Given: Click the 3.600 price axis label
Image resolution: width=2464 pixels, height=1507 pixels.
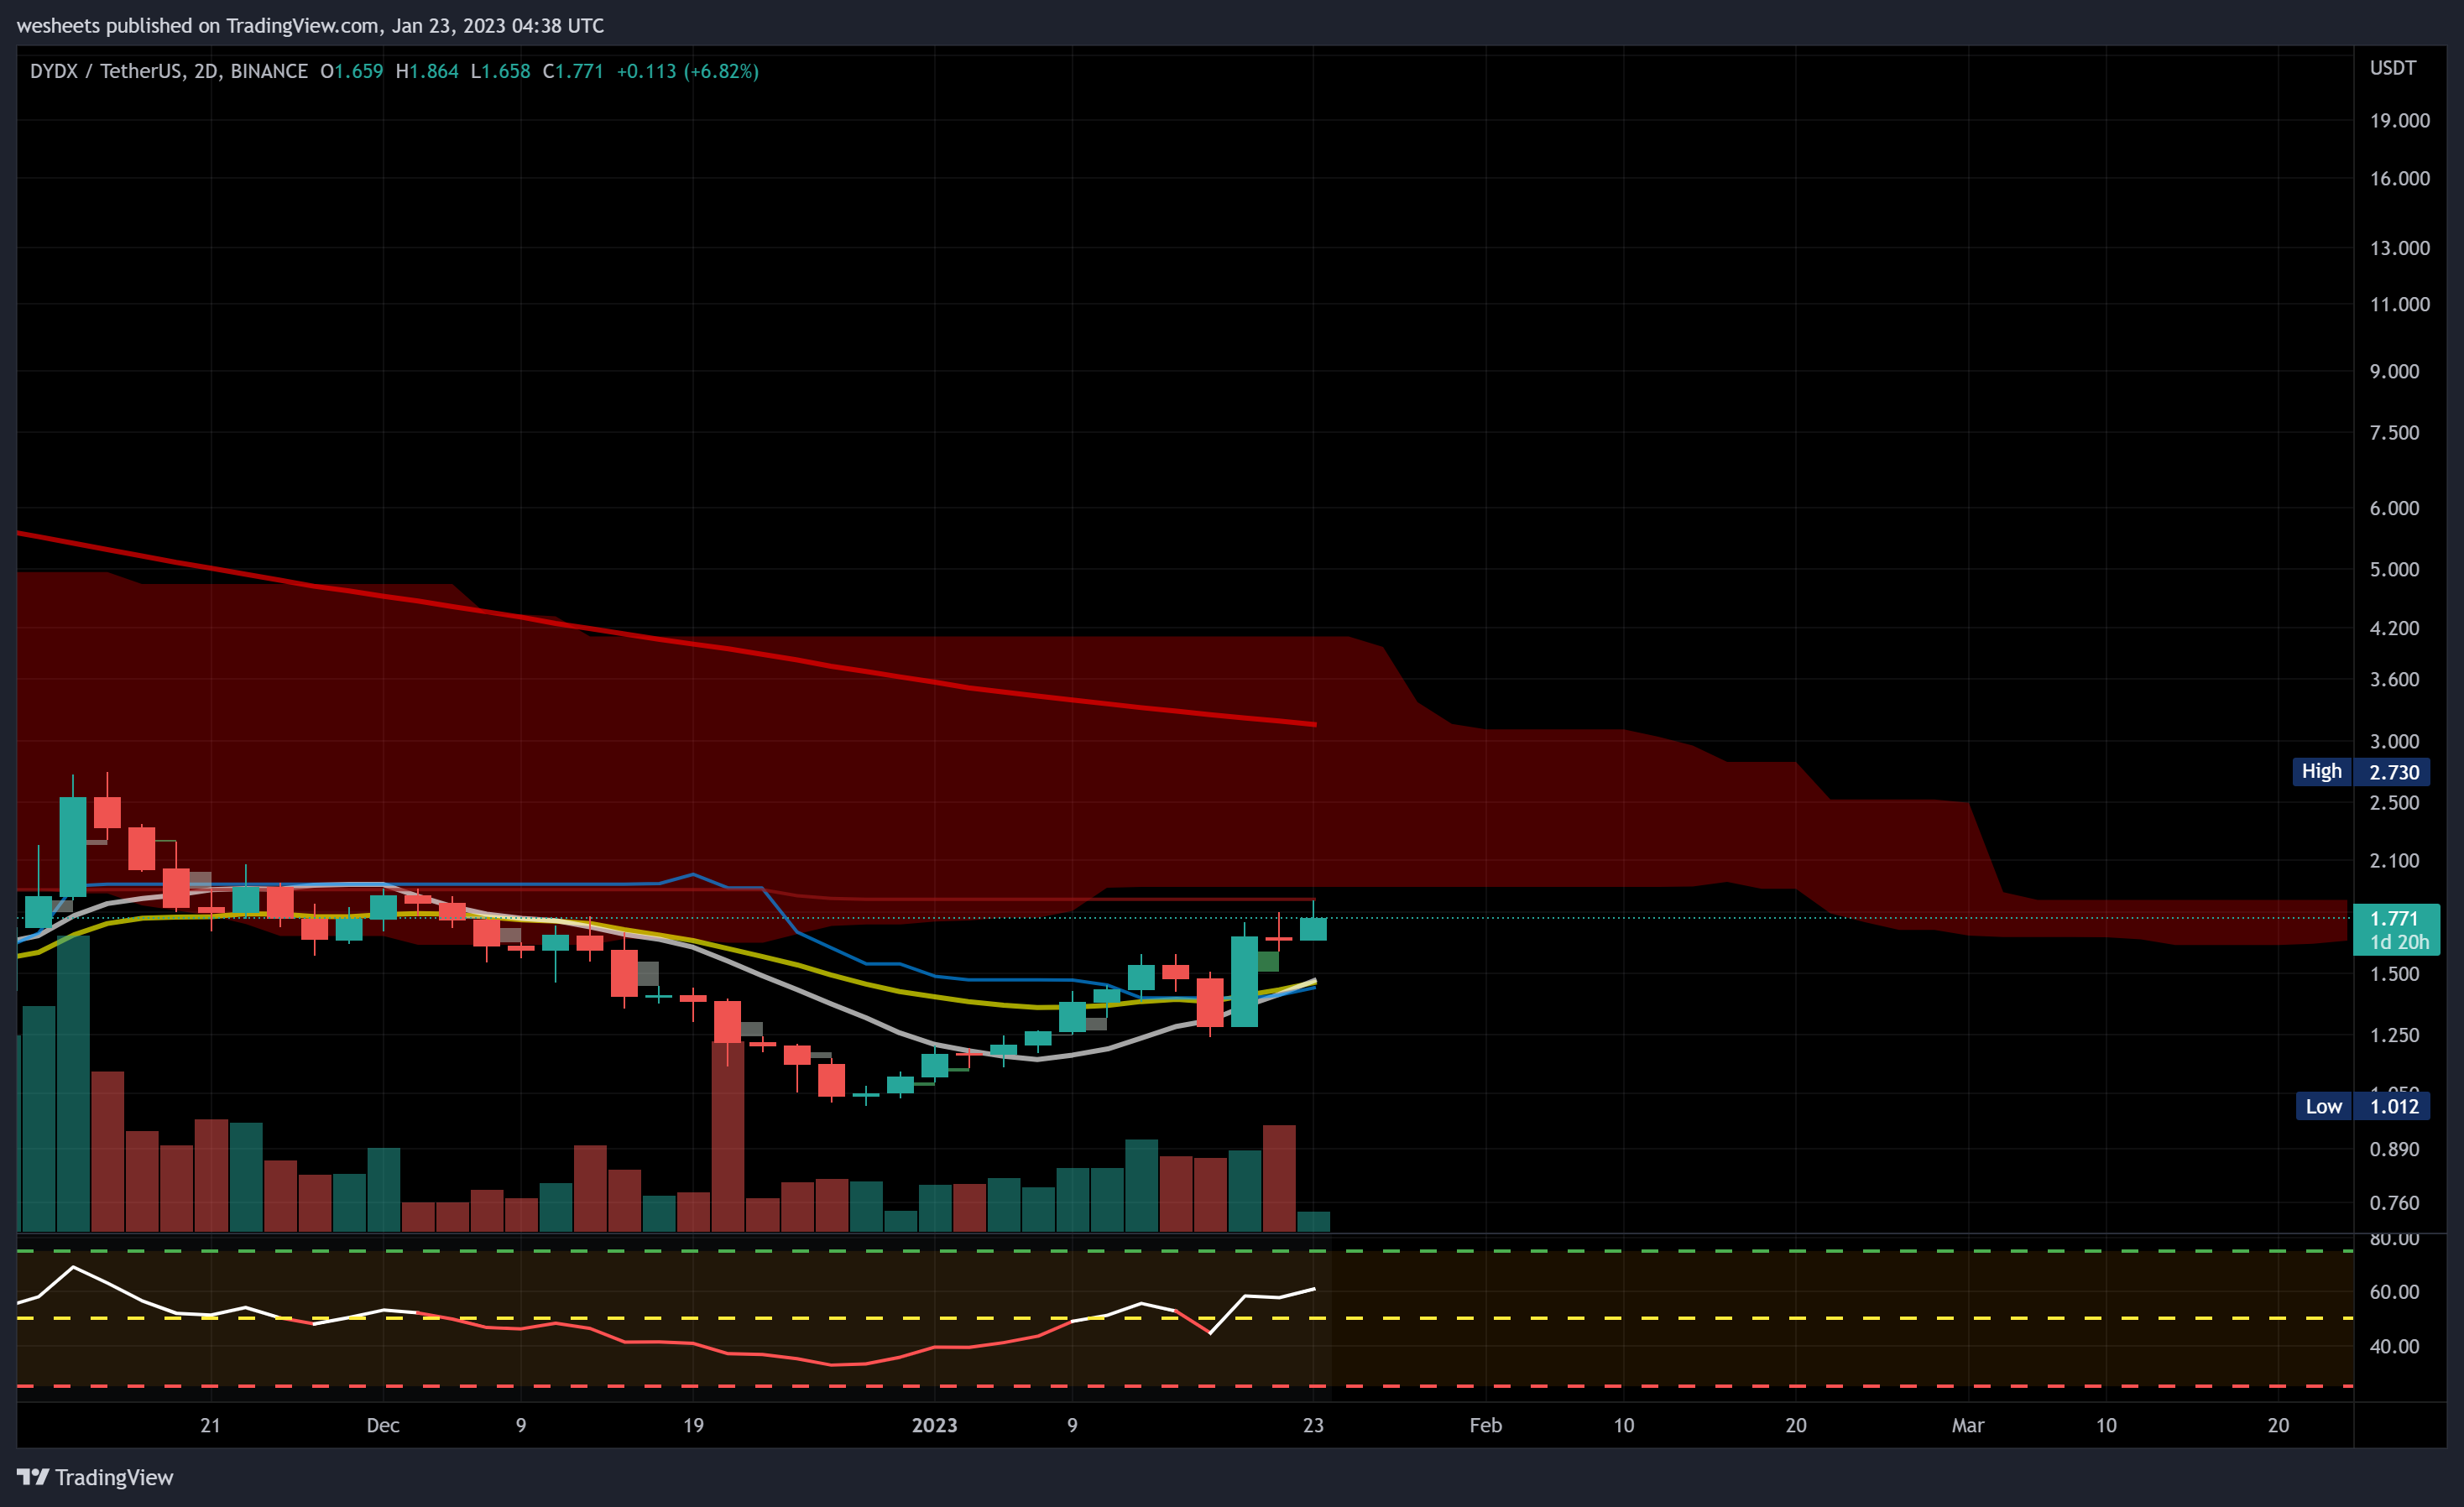Looking at the screenshot, I should 2395,679.
